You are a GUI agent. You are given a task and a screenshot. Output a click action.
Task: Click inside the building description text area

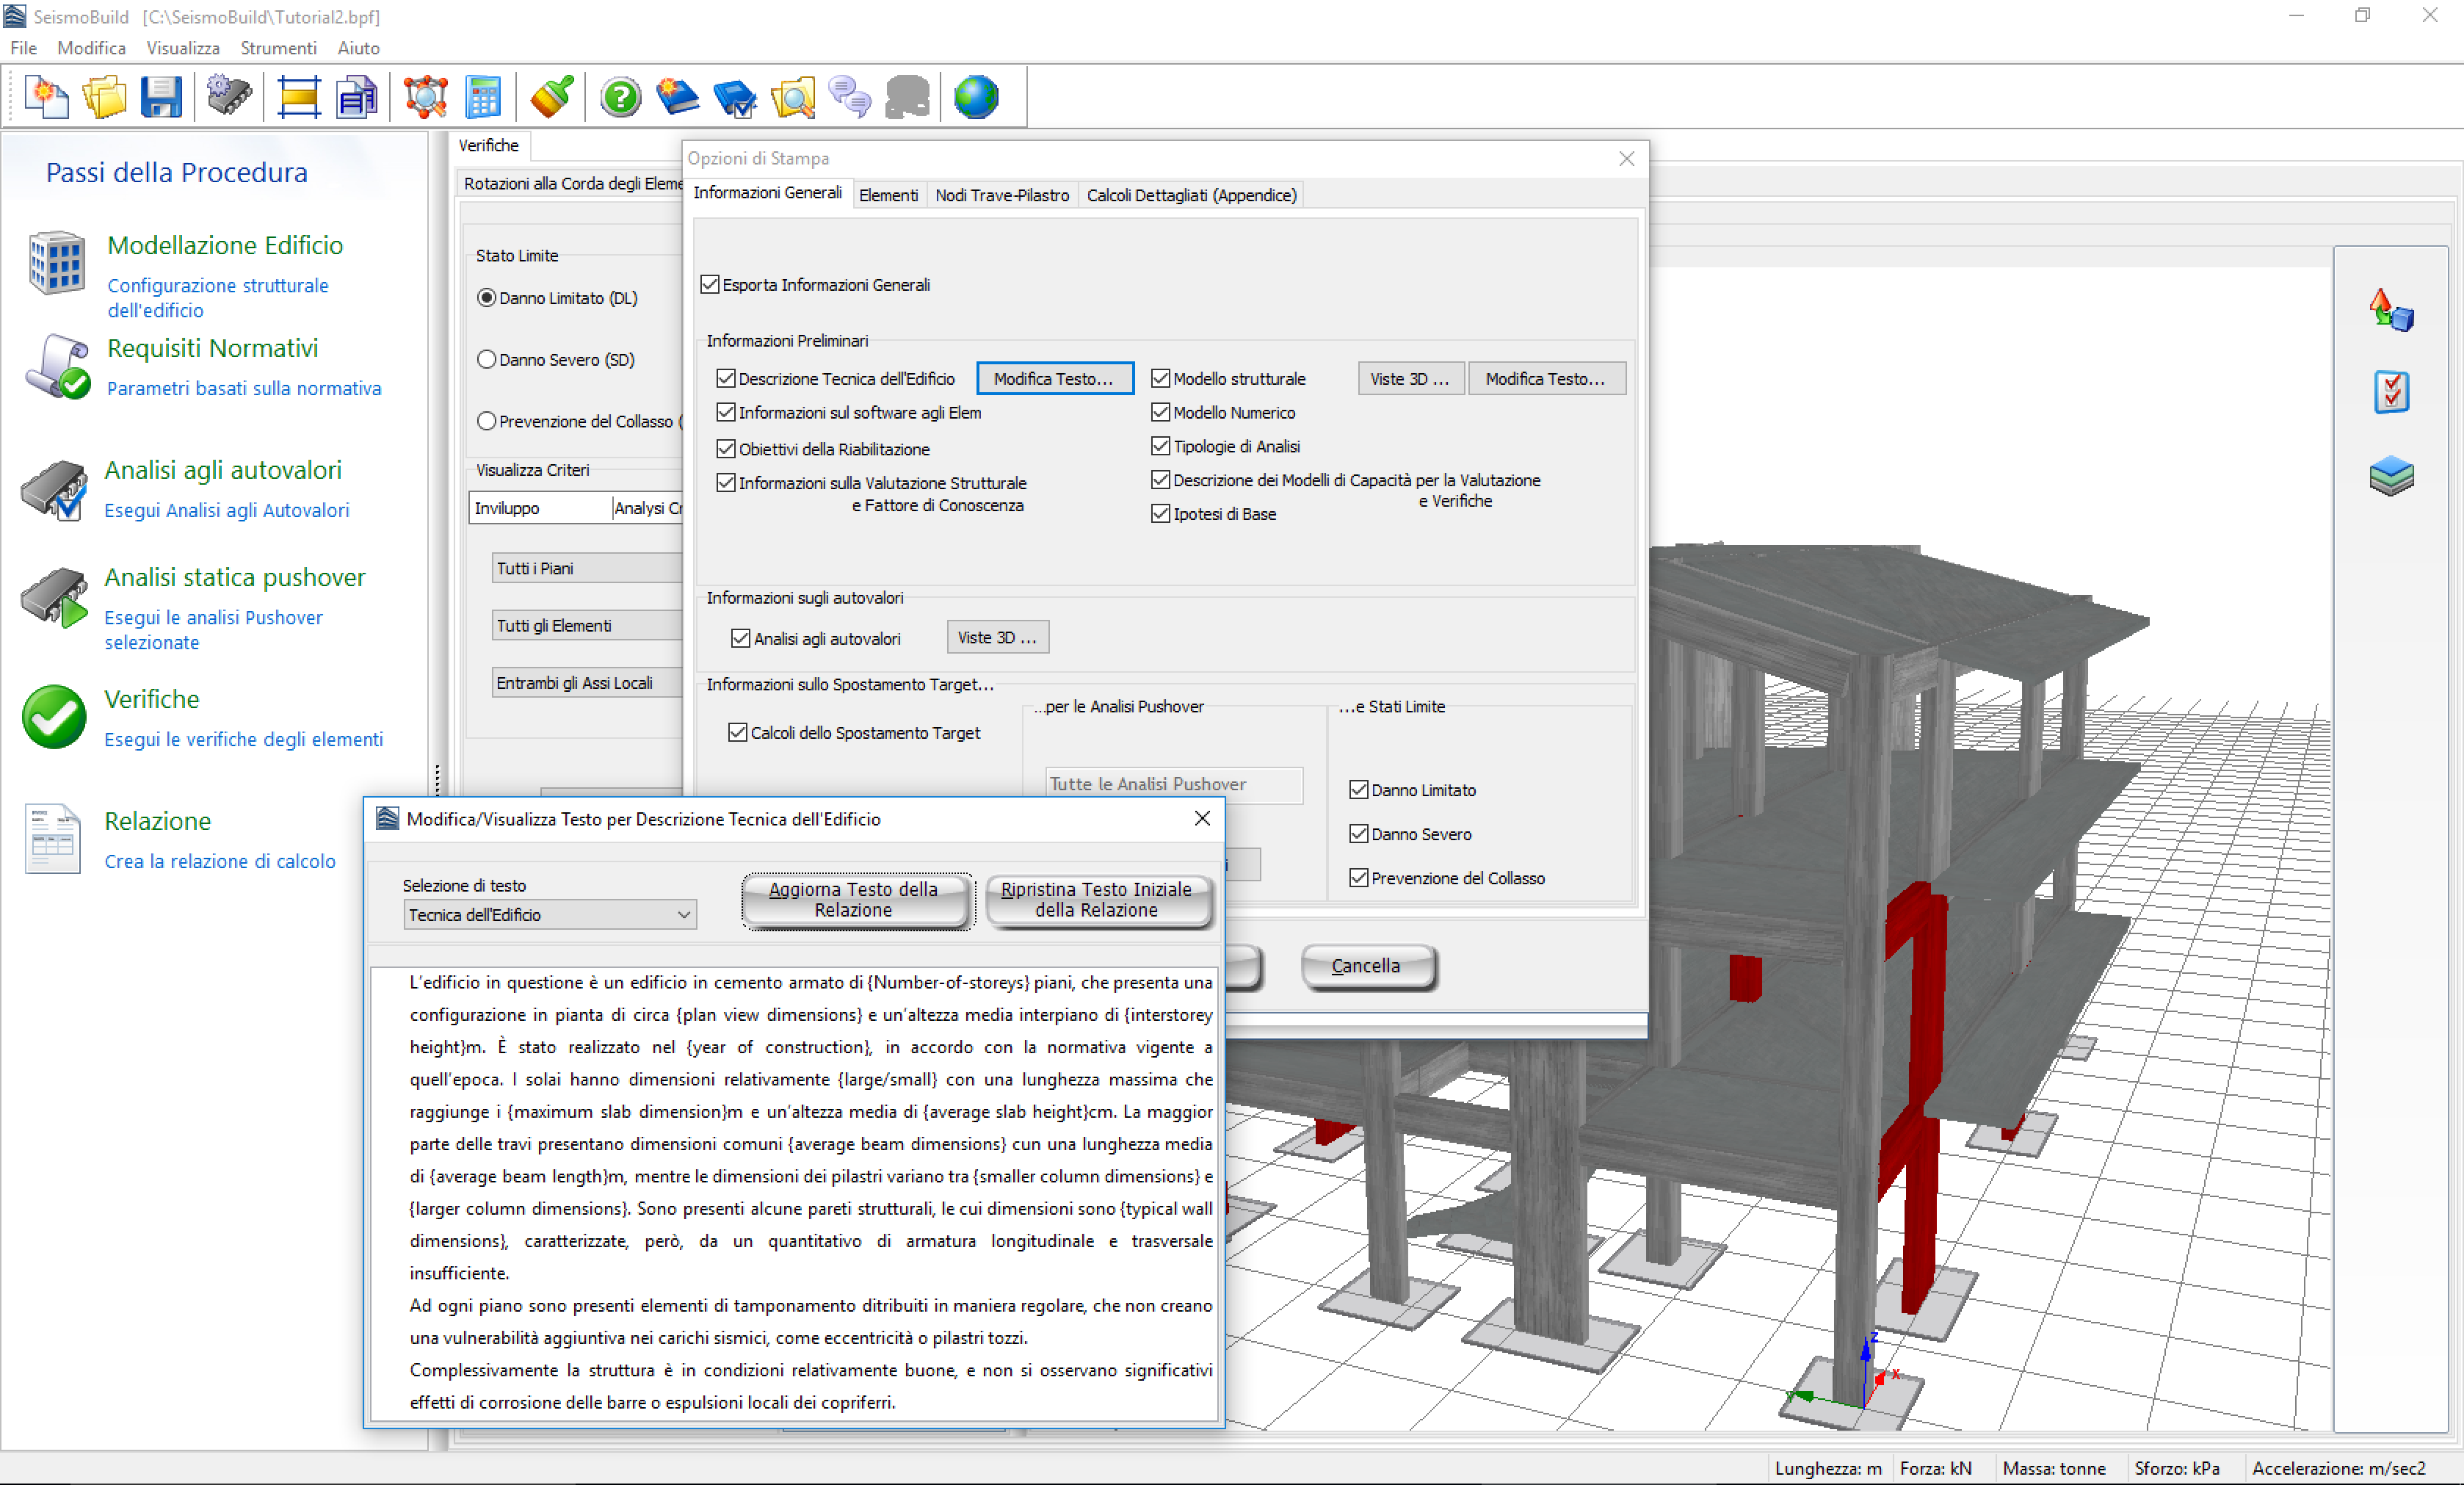click(810, 1190)
